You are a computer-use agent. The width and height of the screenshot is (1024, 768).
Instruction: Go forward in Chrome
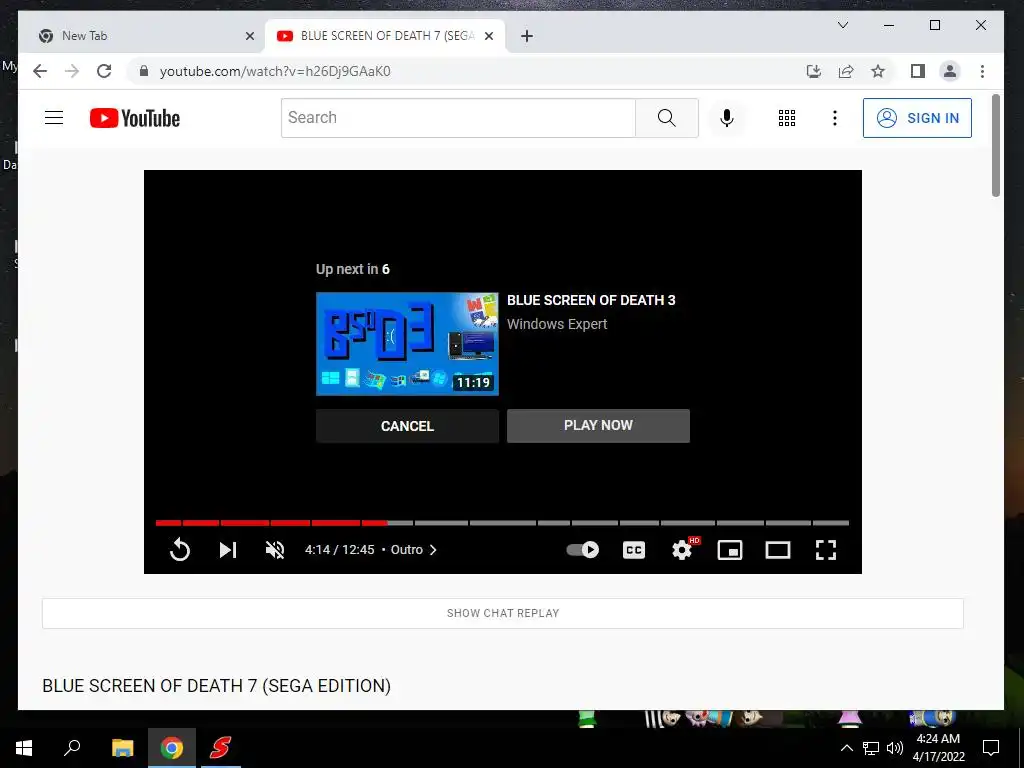tap(72, 71)
